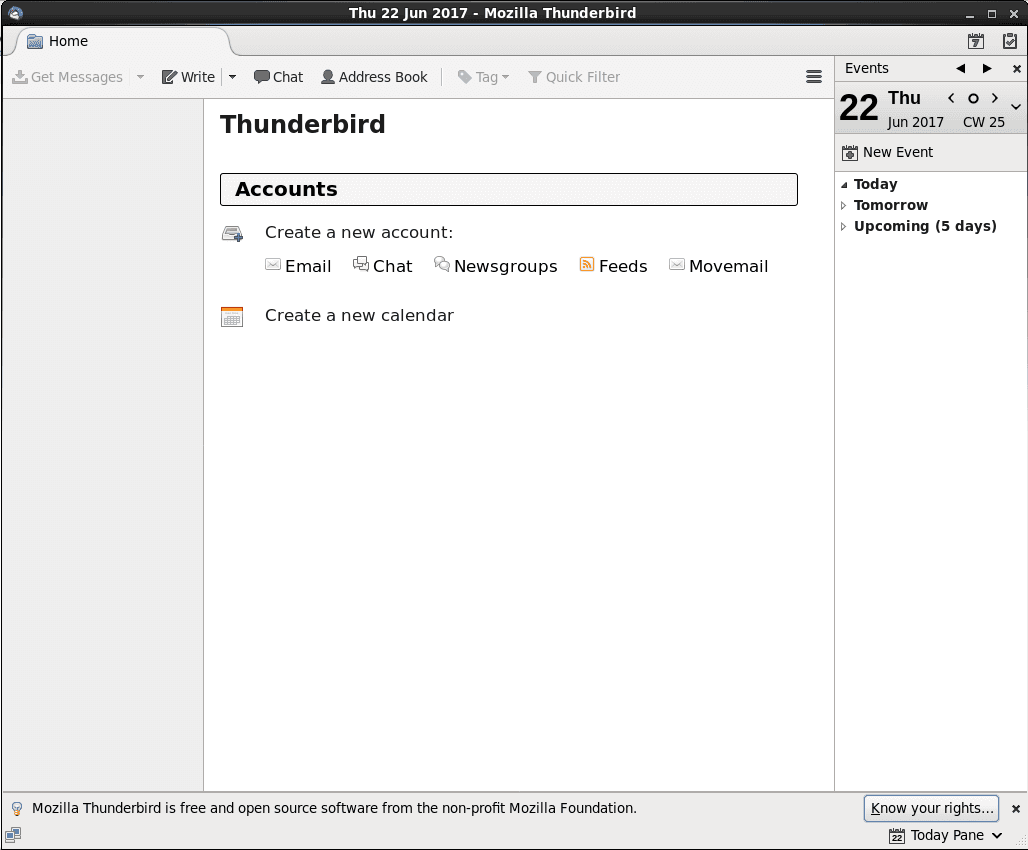Image resolution: width=1028 pixels, height=850 pixels.
Task: Open the Calendar tab icon
Action: coord(976,41)
